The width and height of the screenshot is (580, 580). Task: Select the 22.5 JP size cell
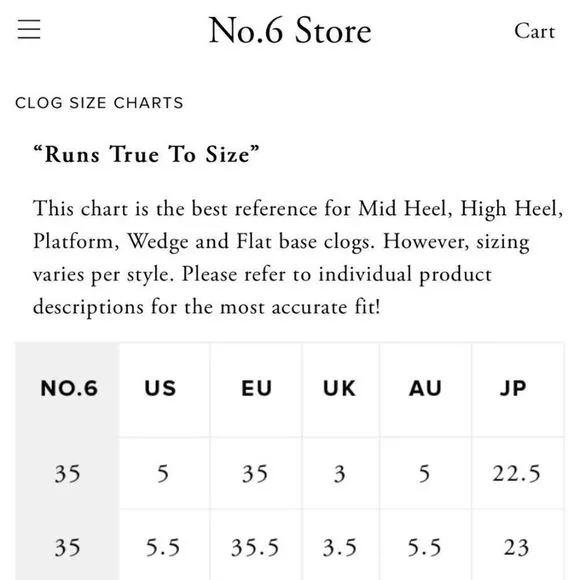coord(516,473)
